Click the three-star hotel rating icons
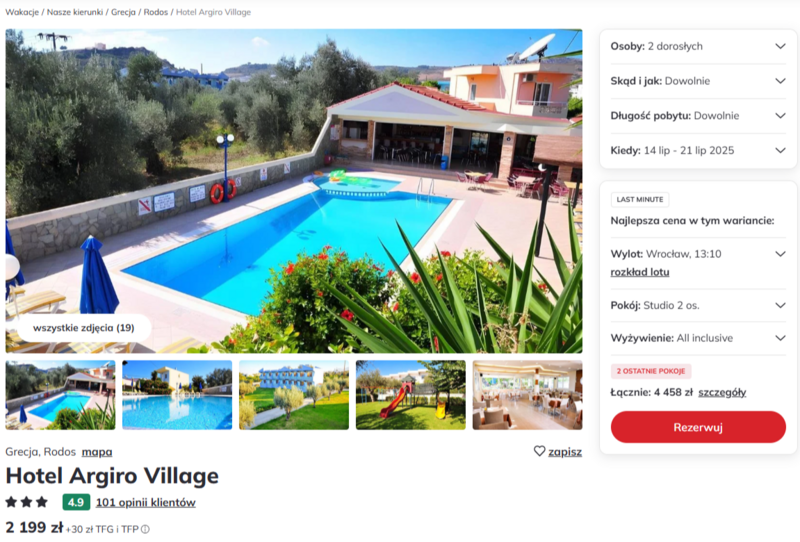 [x=27, y=502]
